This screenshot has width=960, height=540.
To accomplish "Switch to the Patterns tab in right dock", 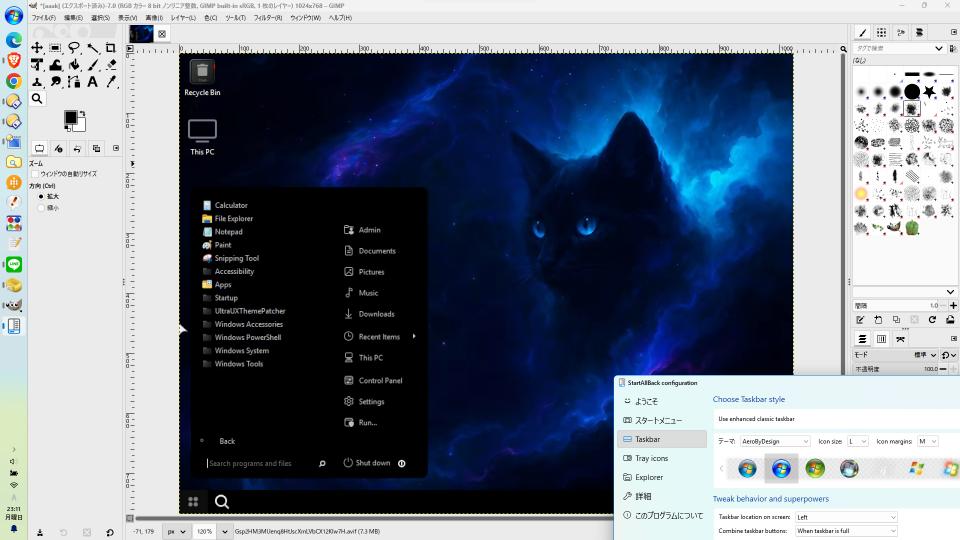I will click(x=881, y=32).
